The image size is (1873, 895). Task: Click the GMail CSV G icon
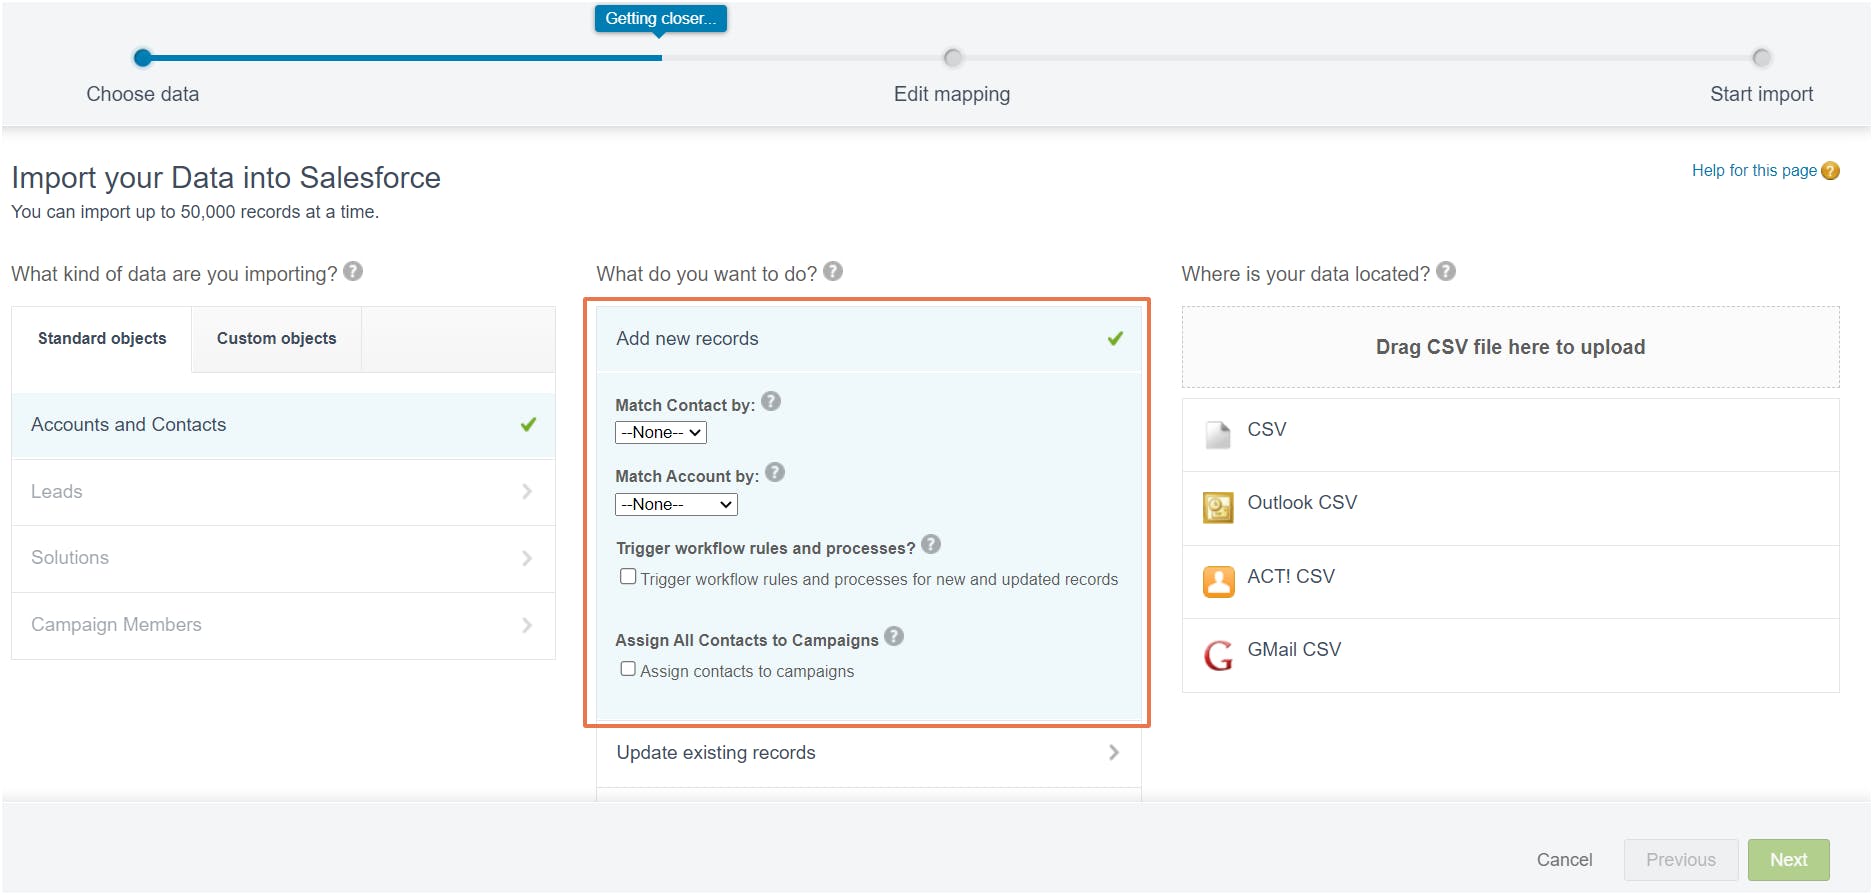click(x=1218, y=655)
